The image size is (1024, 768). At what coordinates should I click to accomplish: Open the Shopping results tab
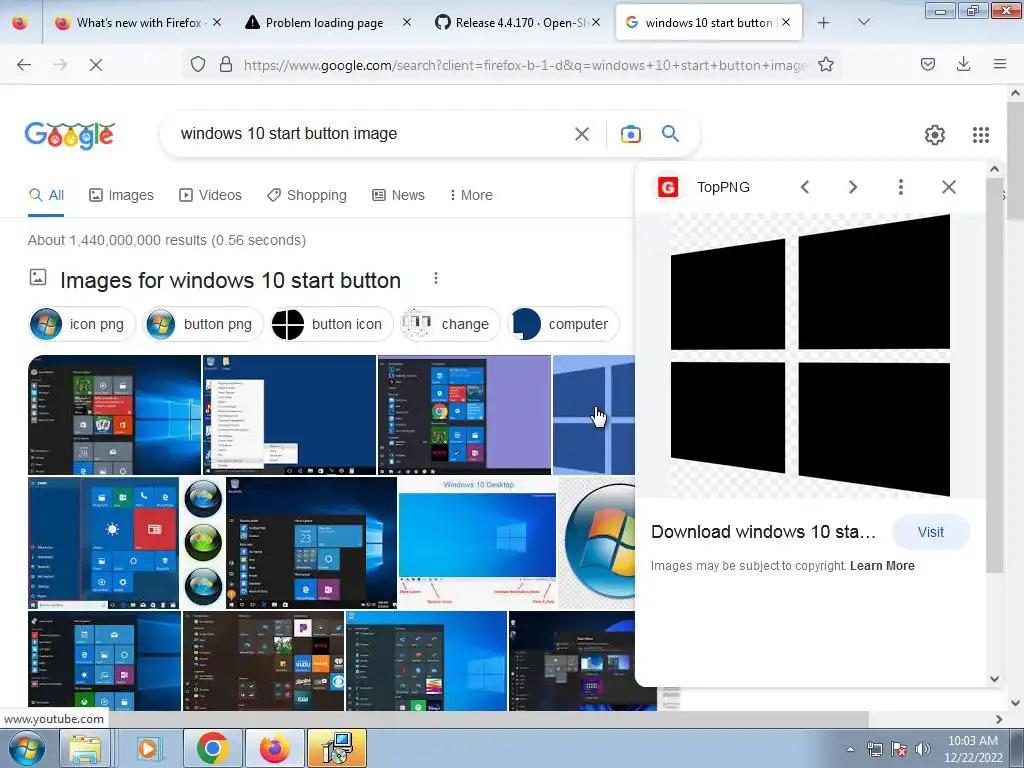click(x=307, y=195)
